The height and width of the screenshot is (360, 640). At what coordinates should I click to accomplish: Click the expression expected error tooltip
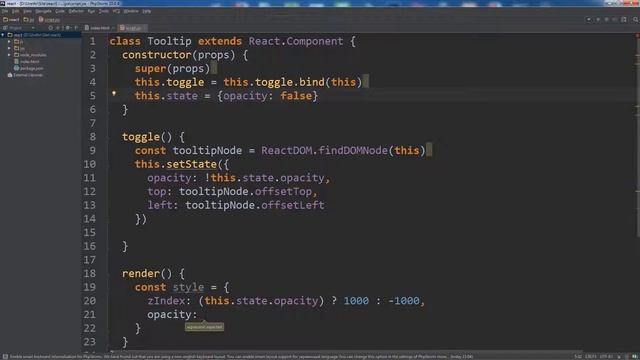(x=204, y=327)
